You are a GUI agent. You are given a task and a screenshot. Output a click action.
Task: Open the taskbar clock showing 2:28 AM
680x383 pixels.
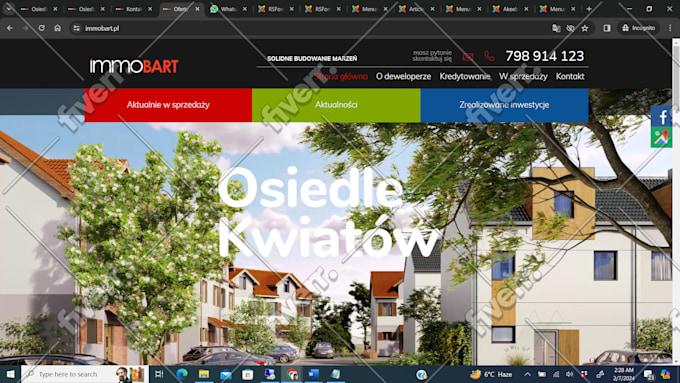(624, 374)
